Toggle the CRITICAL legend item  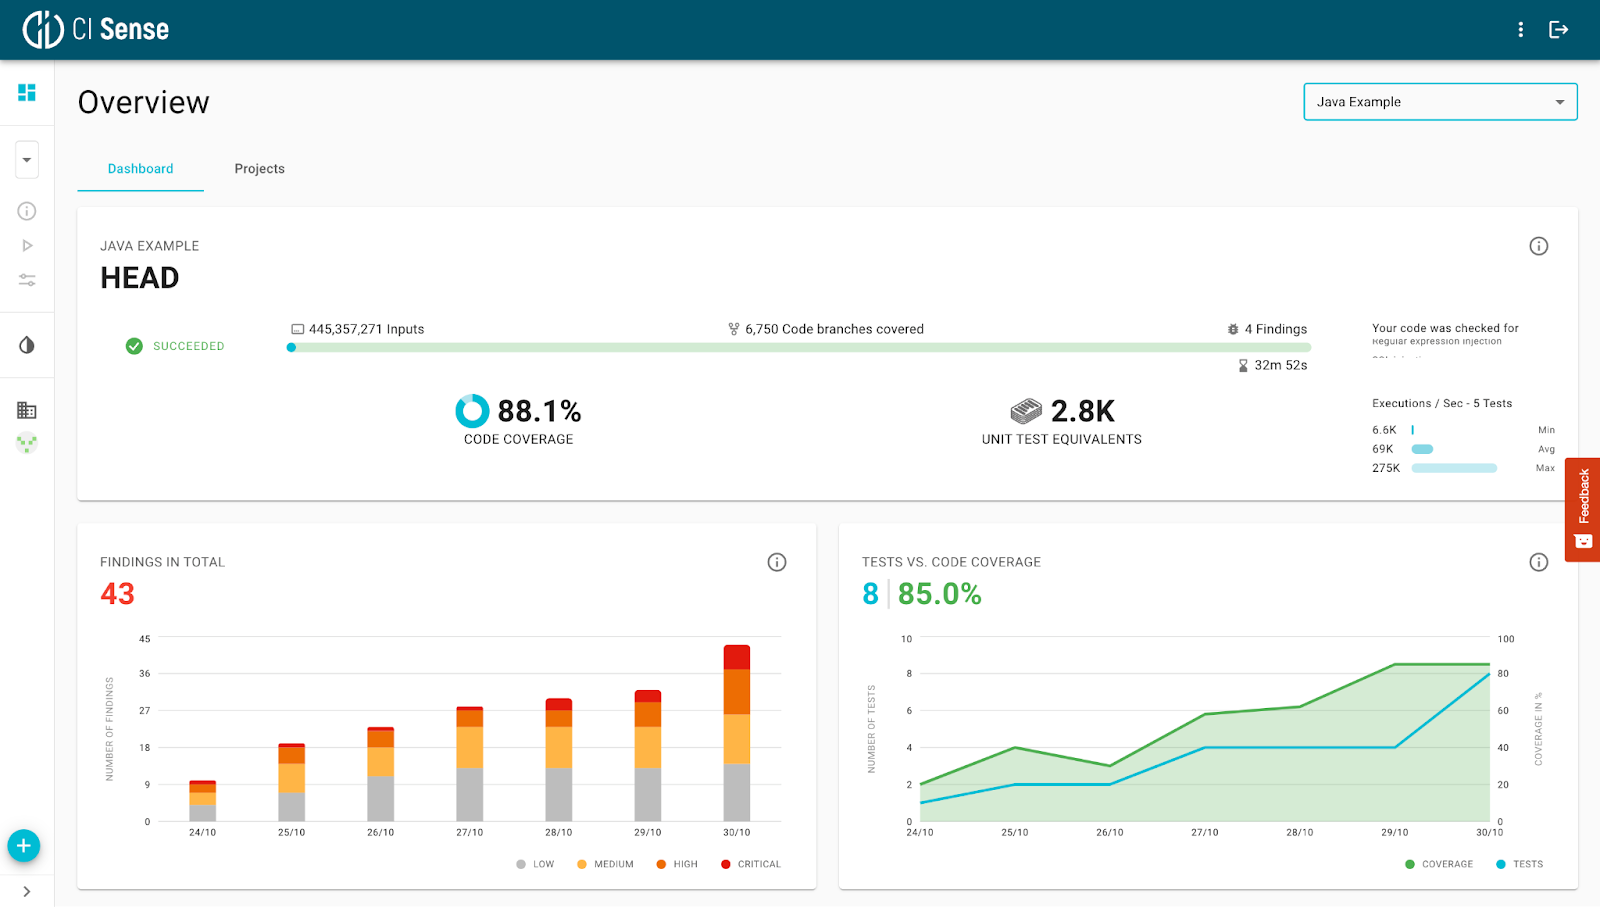point(751,864)
